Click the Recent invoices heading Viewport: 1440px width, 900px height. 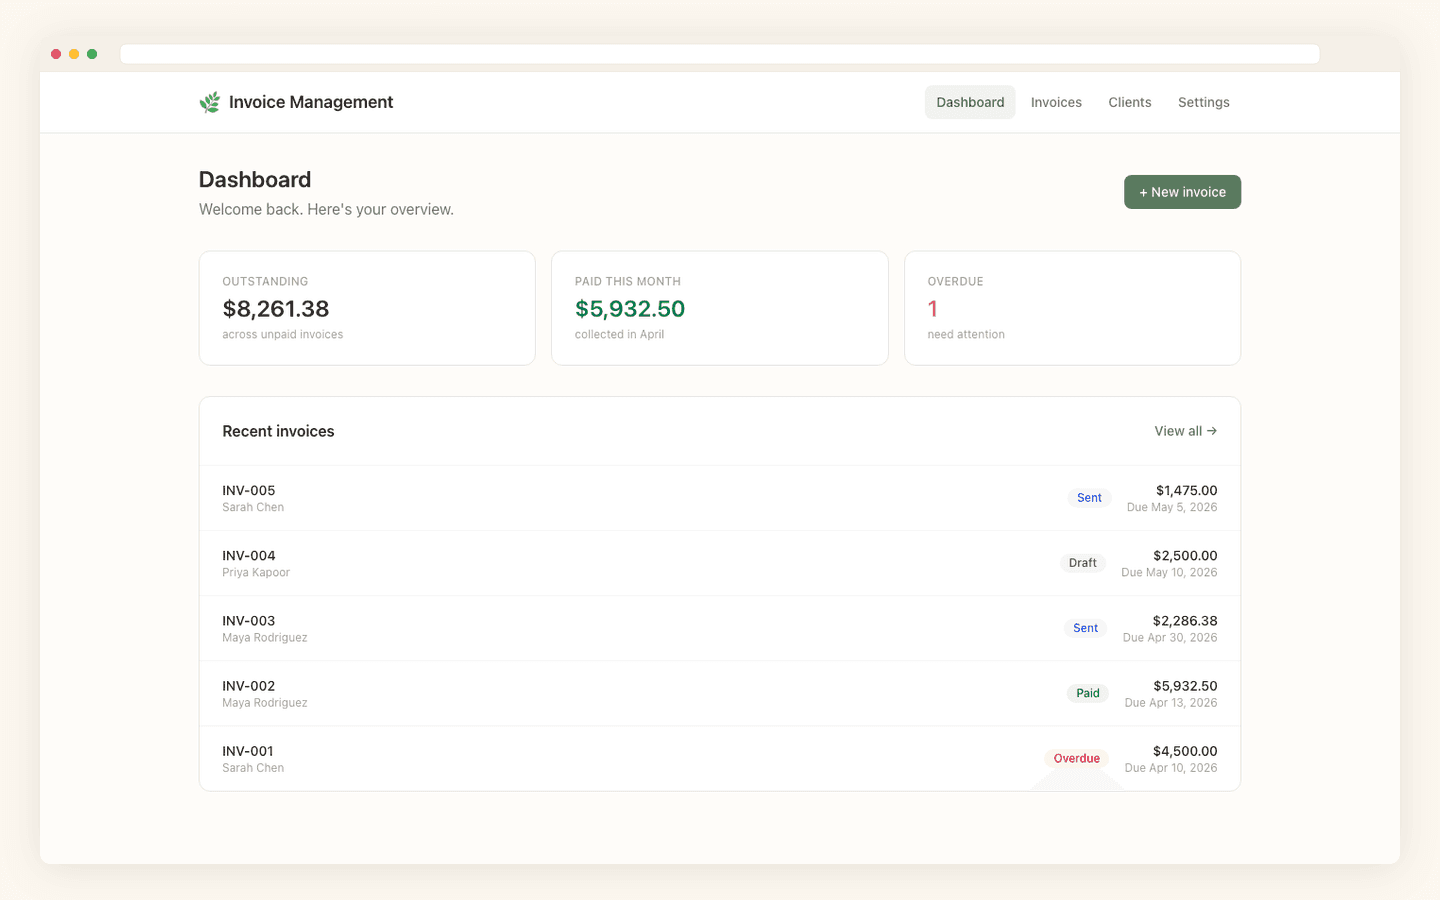(278, 431)
